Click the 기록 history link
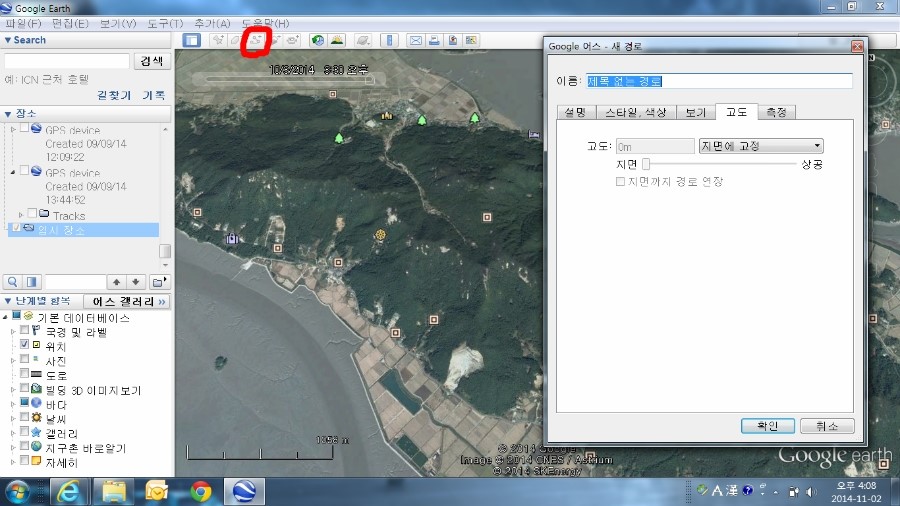The height and width of the screenshot is (506, 900). pyautogui.click(x=154, y=95)
